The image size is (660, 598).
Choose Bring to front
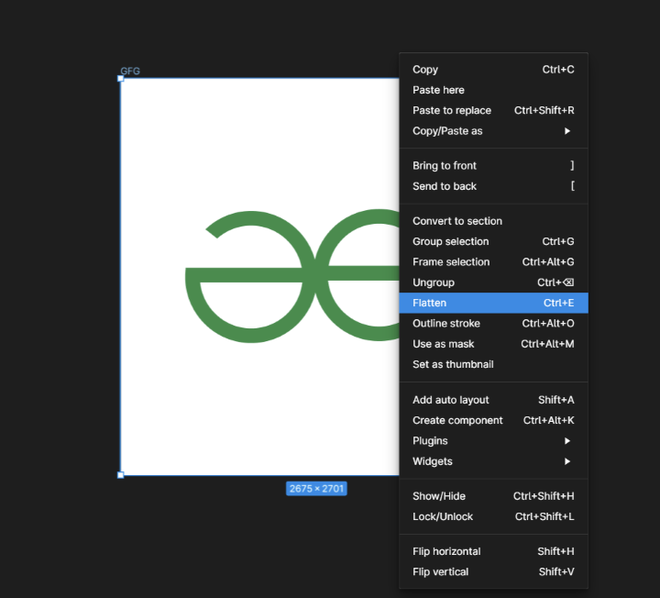coord(493,166)
